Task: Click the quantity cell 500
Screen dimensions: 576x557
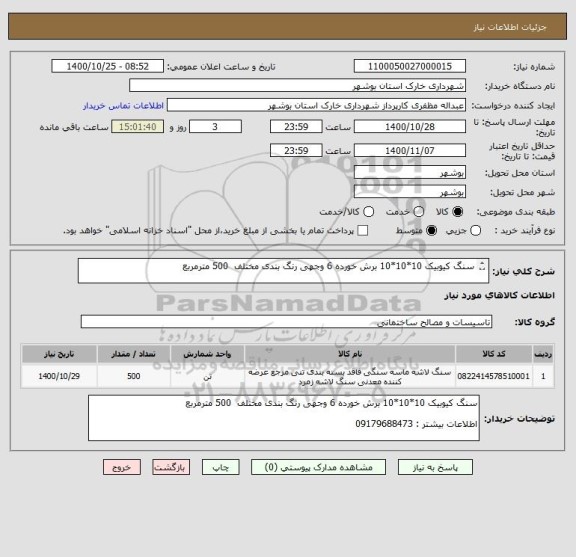Action: pos(134,376)
